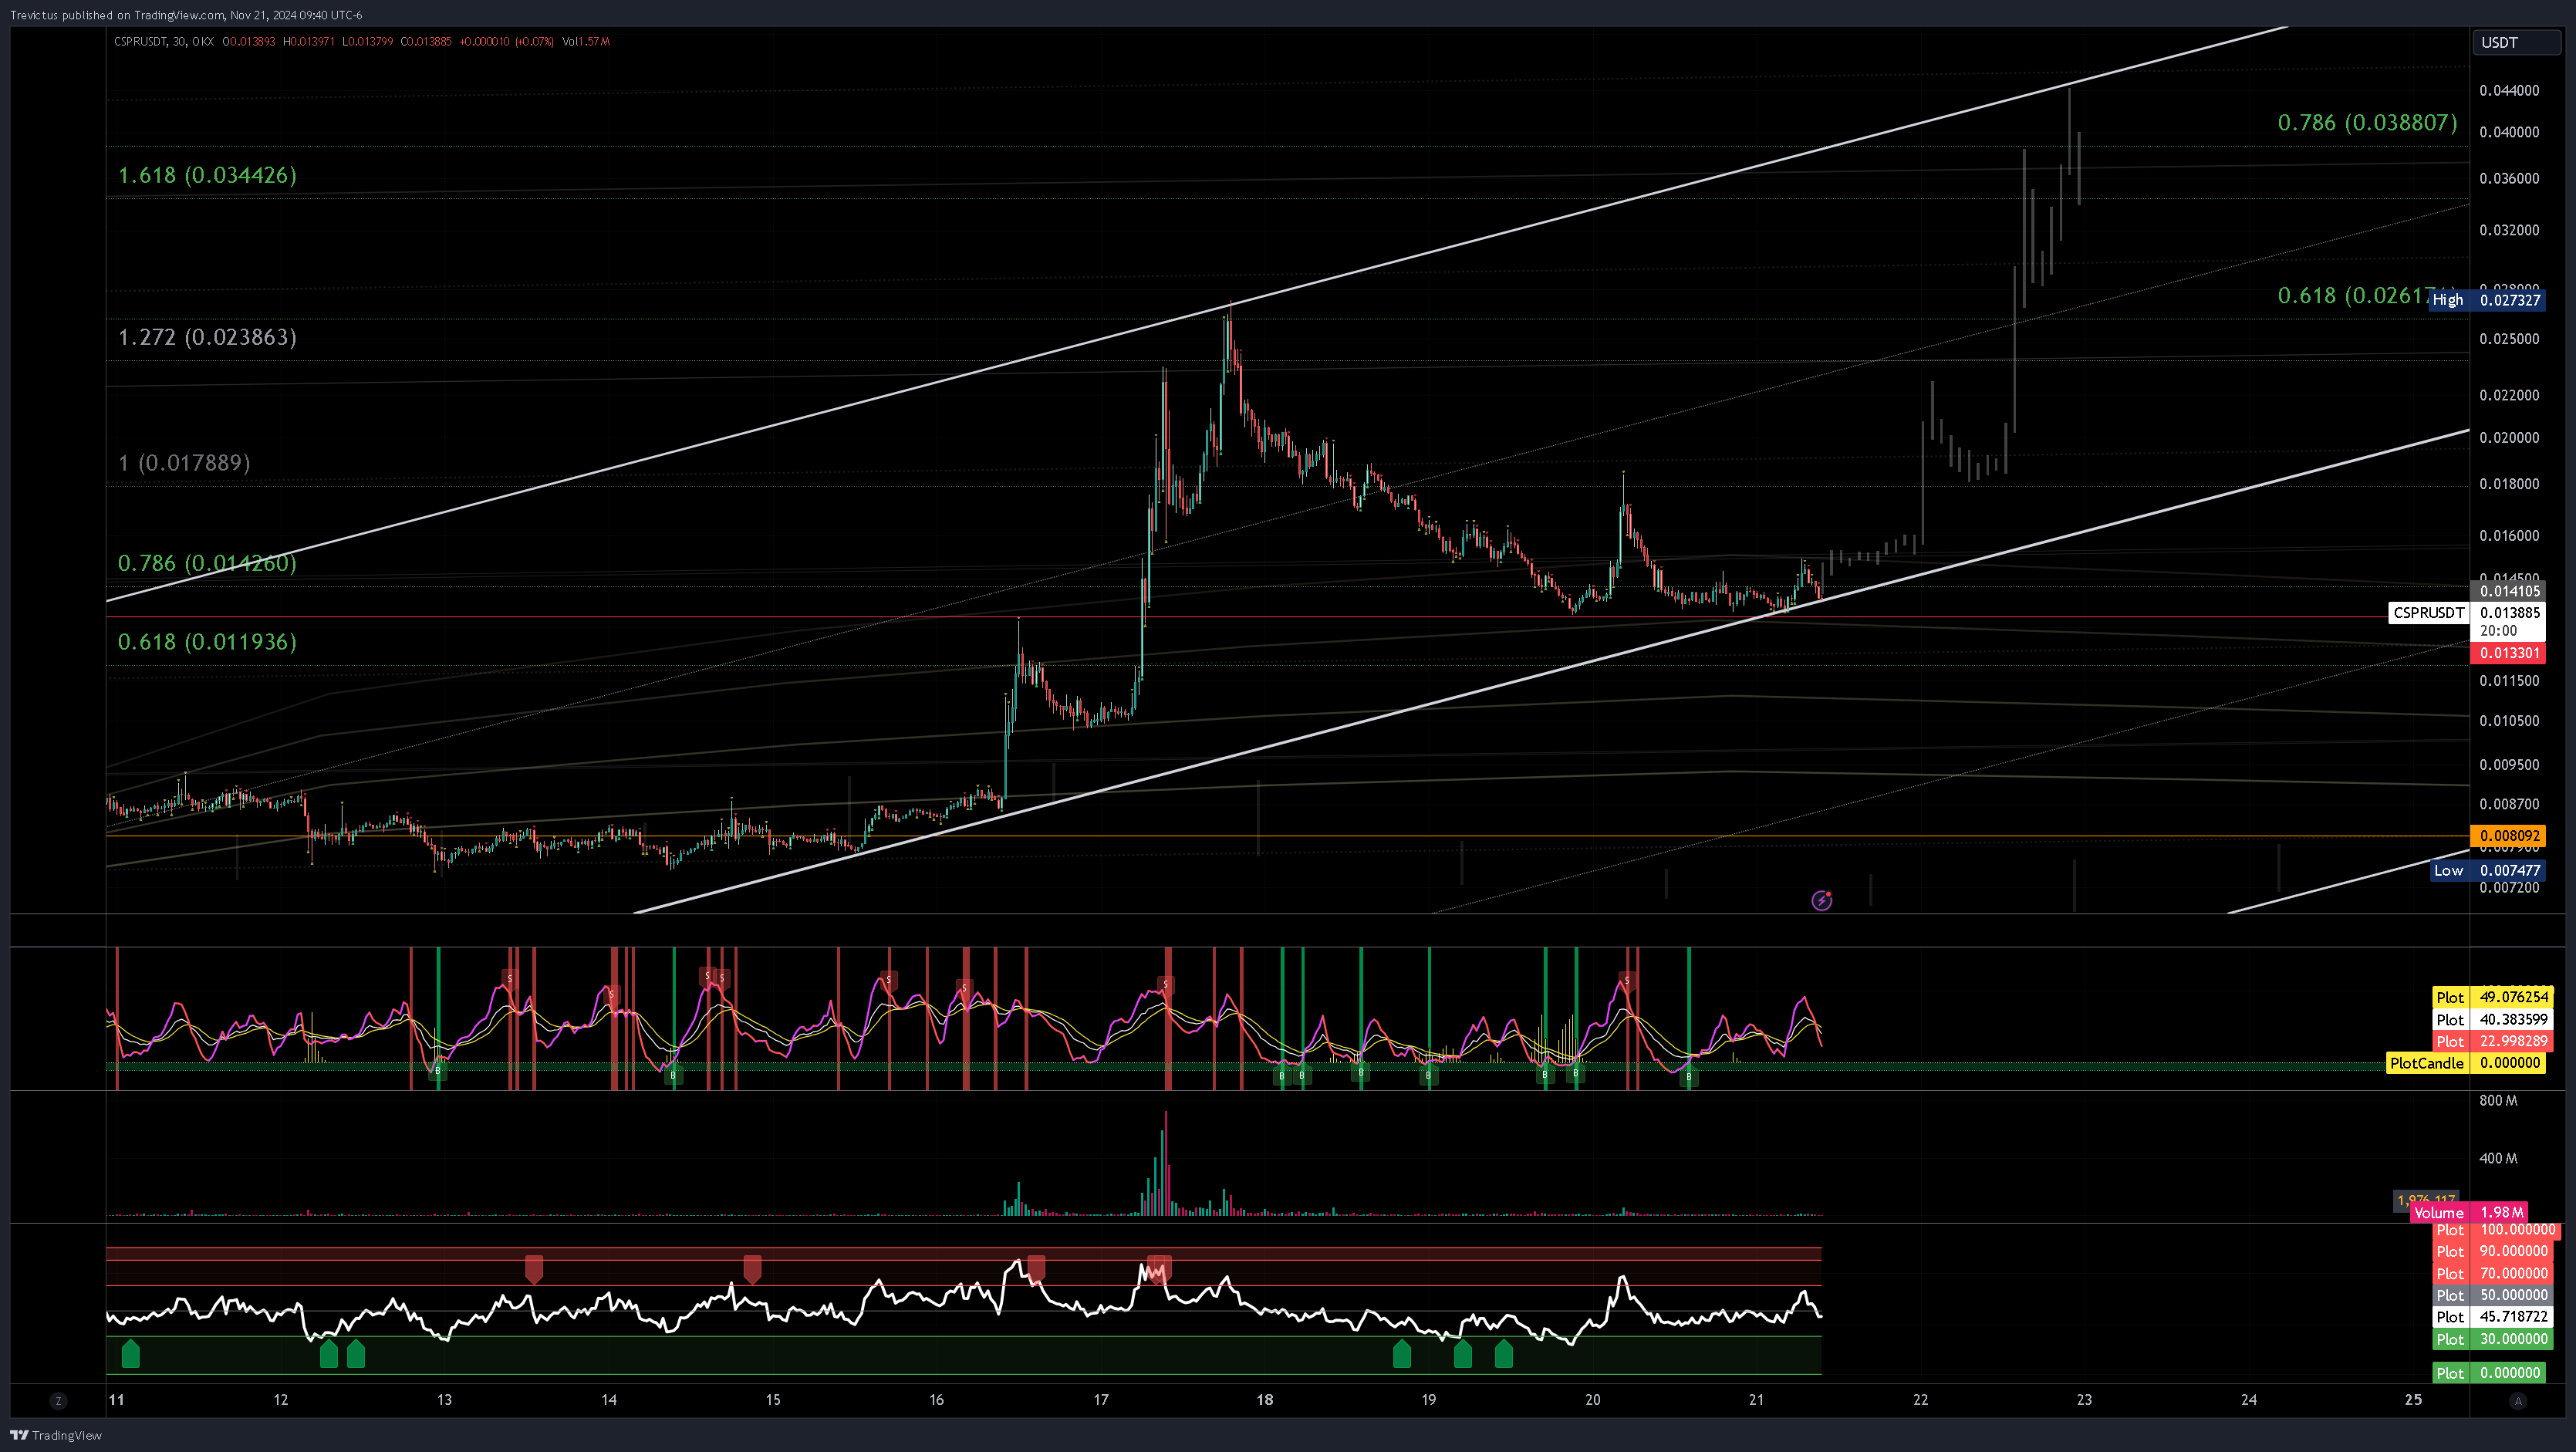Click the pink Volume 1.98M label
2576x1452 pixels.
click(2468, 1212)
